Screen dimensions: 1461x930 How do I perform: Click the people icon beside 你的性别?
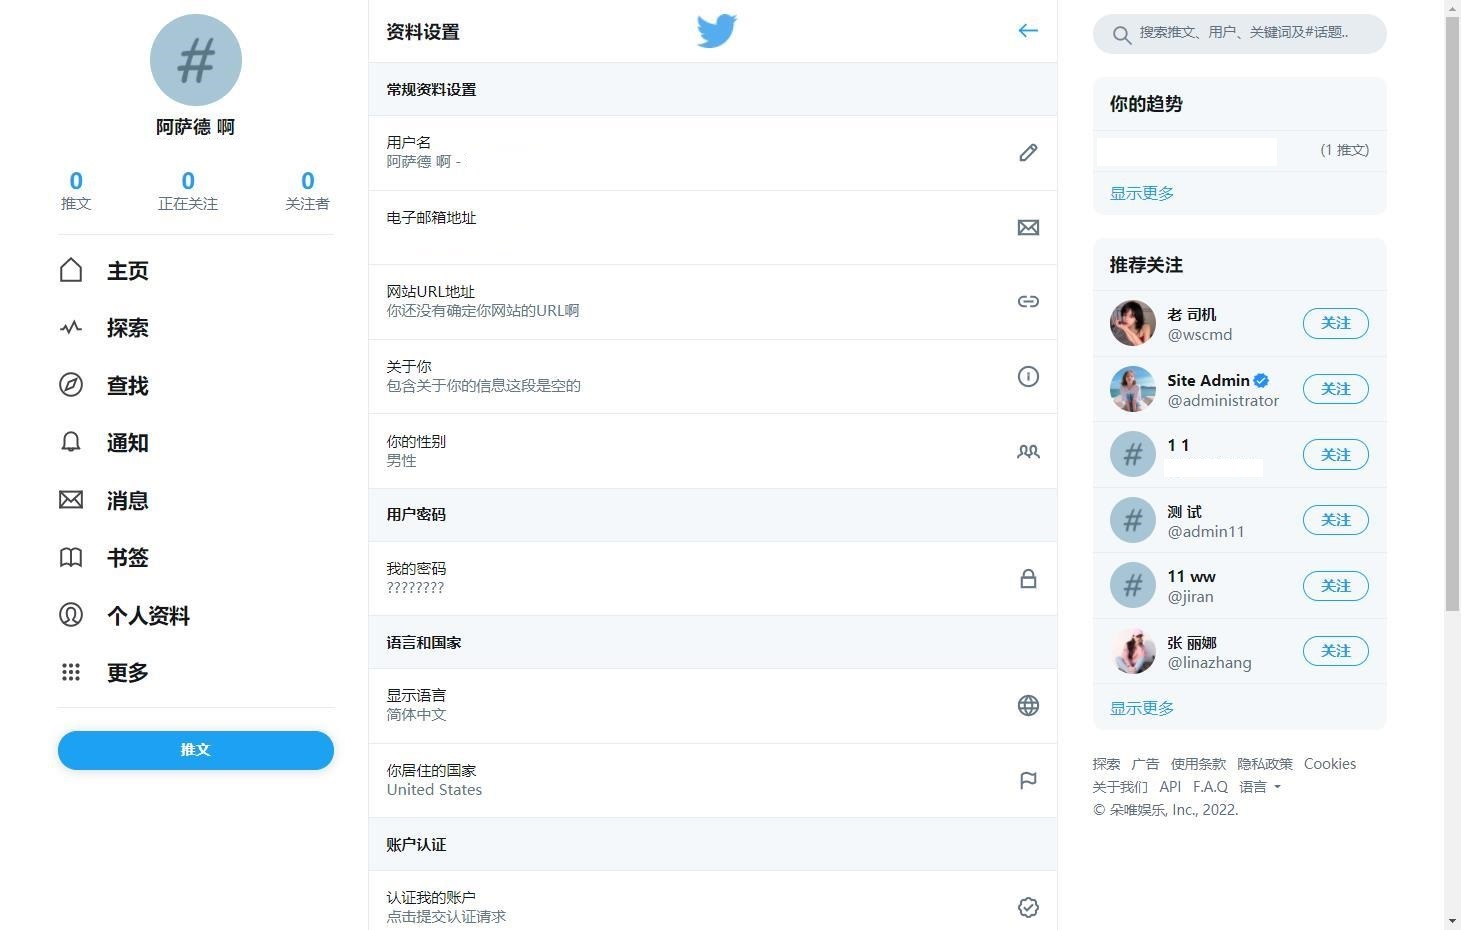pos(1028,451)
